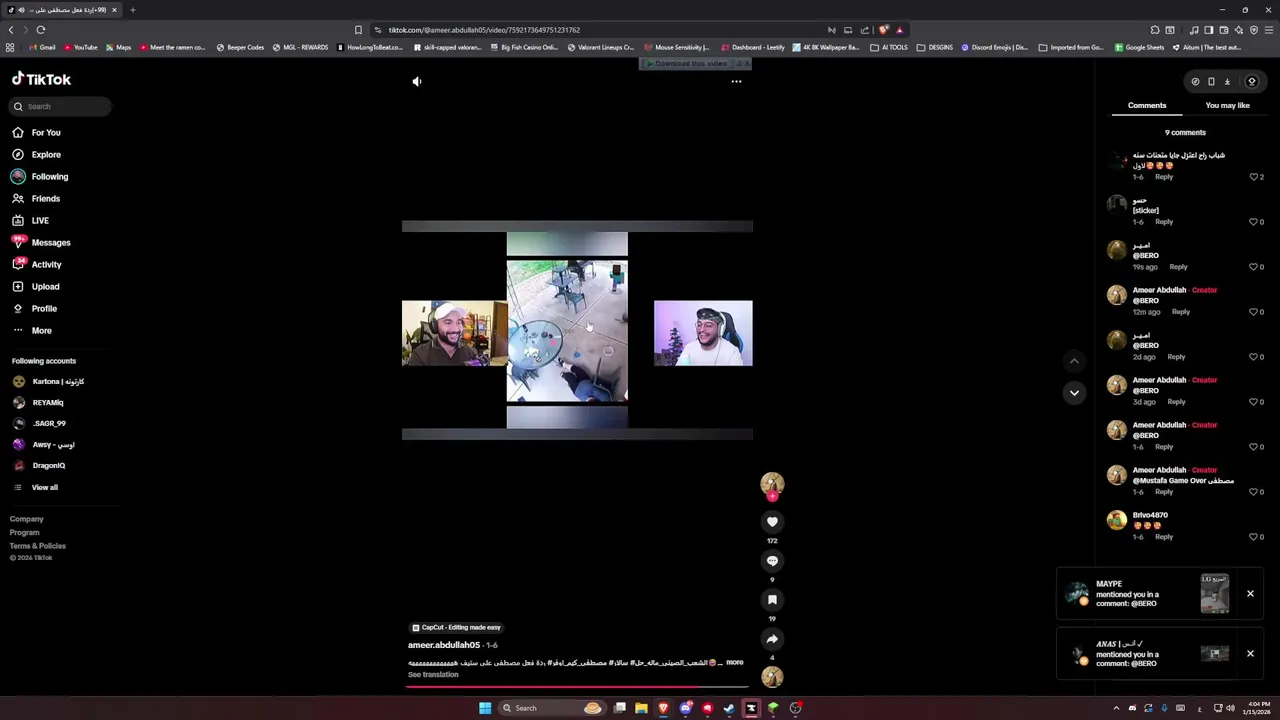The height and width of the screenshot is (720, 1280).
Task: Like the video with the heart icon
Action: (772, 522)
